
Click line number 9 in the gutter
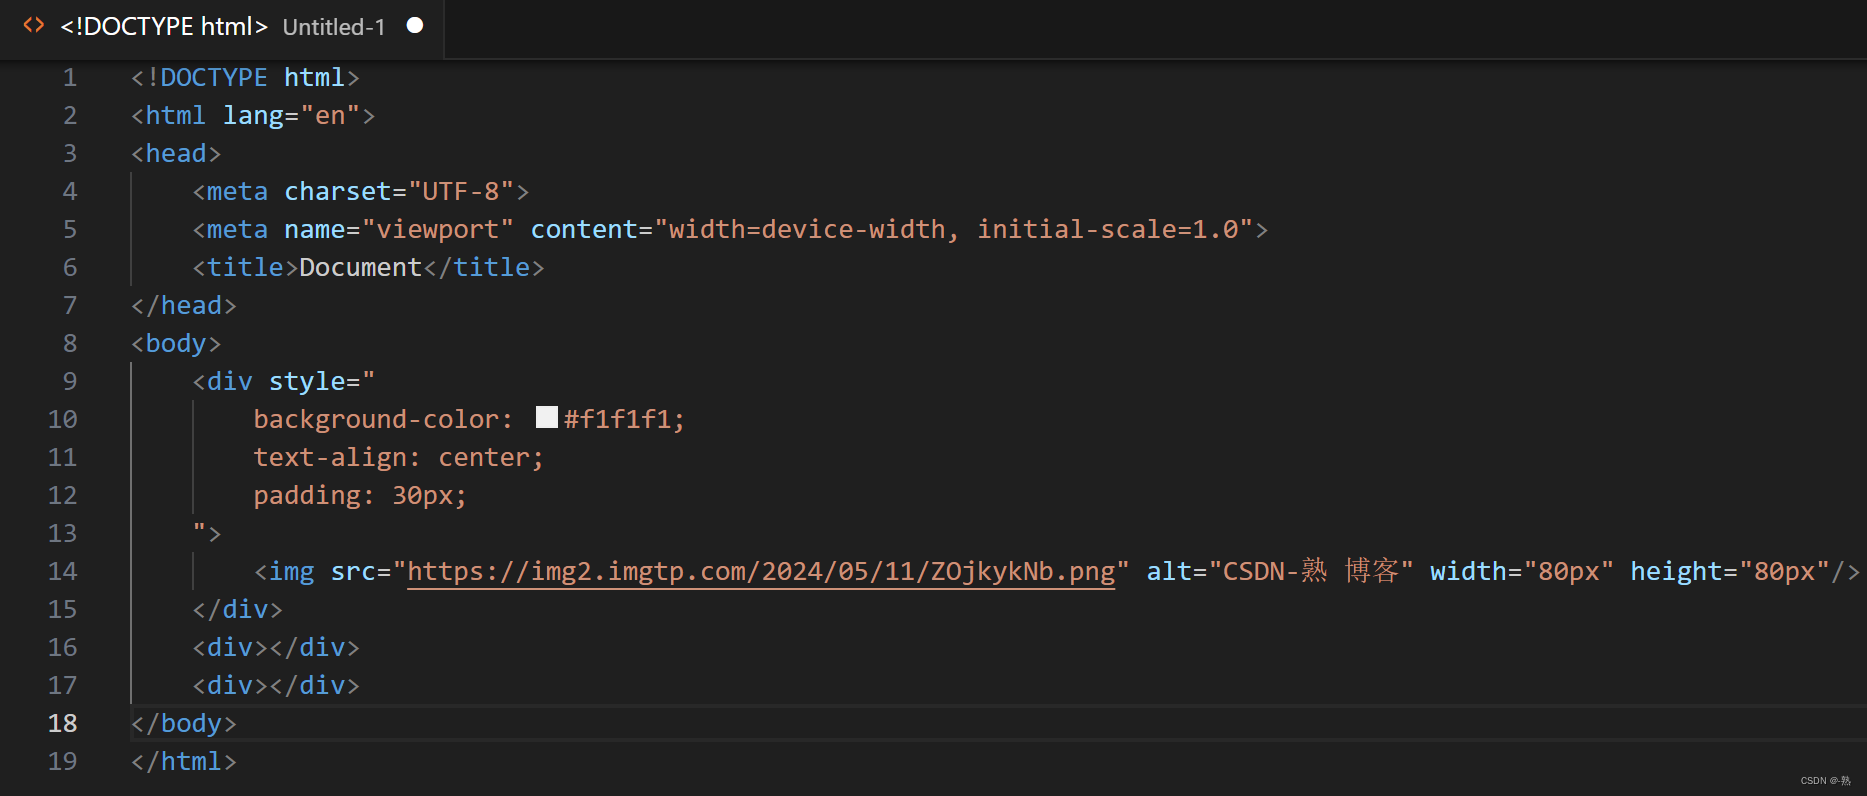point(70,381)
